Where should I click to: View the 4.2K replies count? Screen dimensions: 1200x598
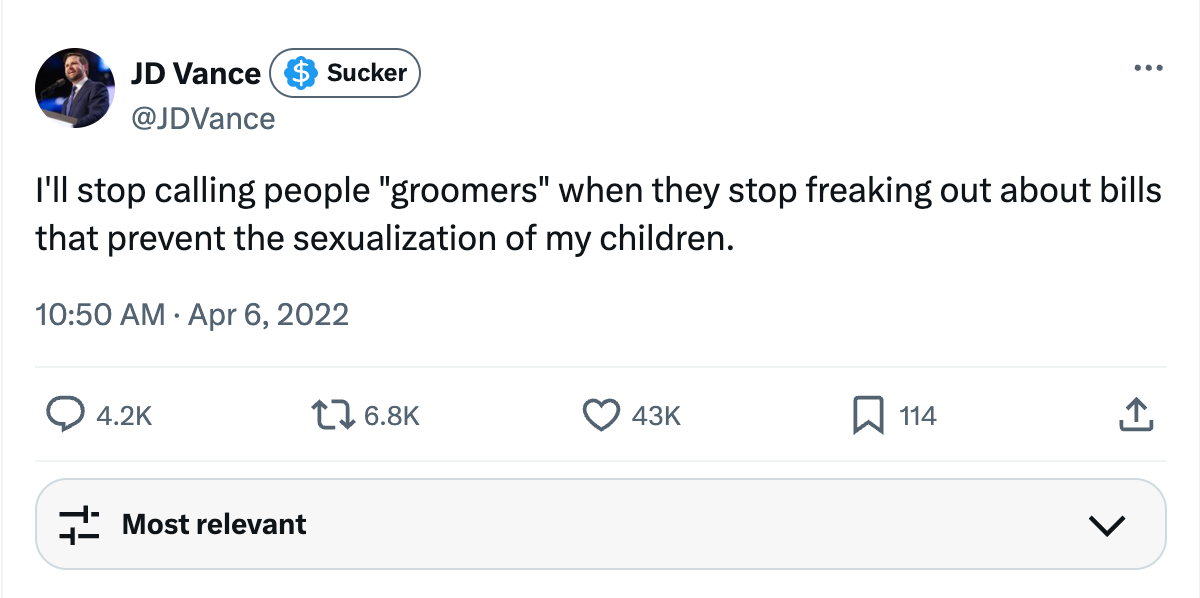pyautogui.click(x=122, y=416)
